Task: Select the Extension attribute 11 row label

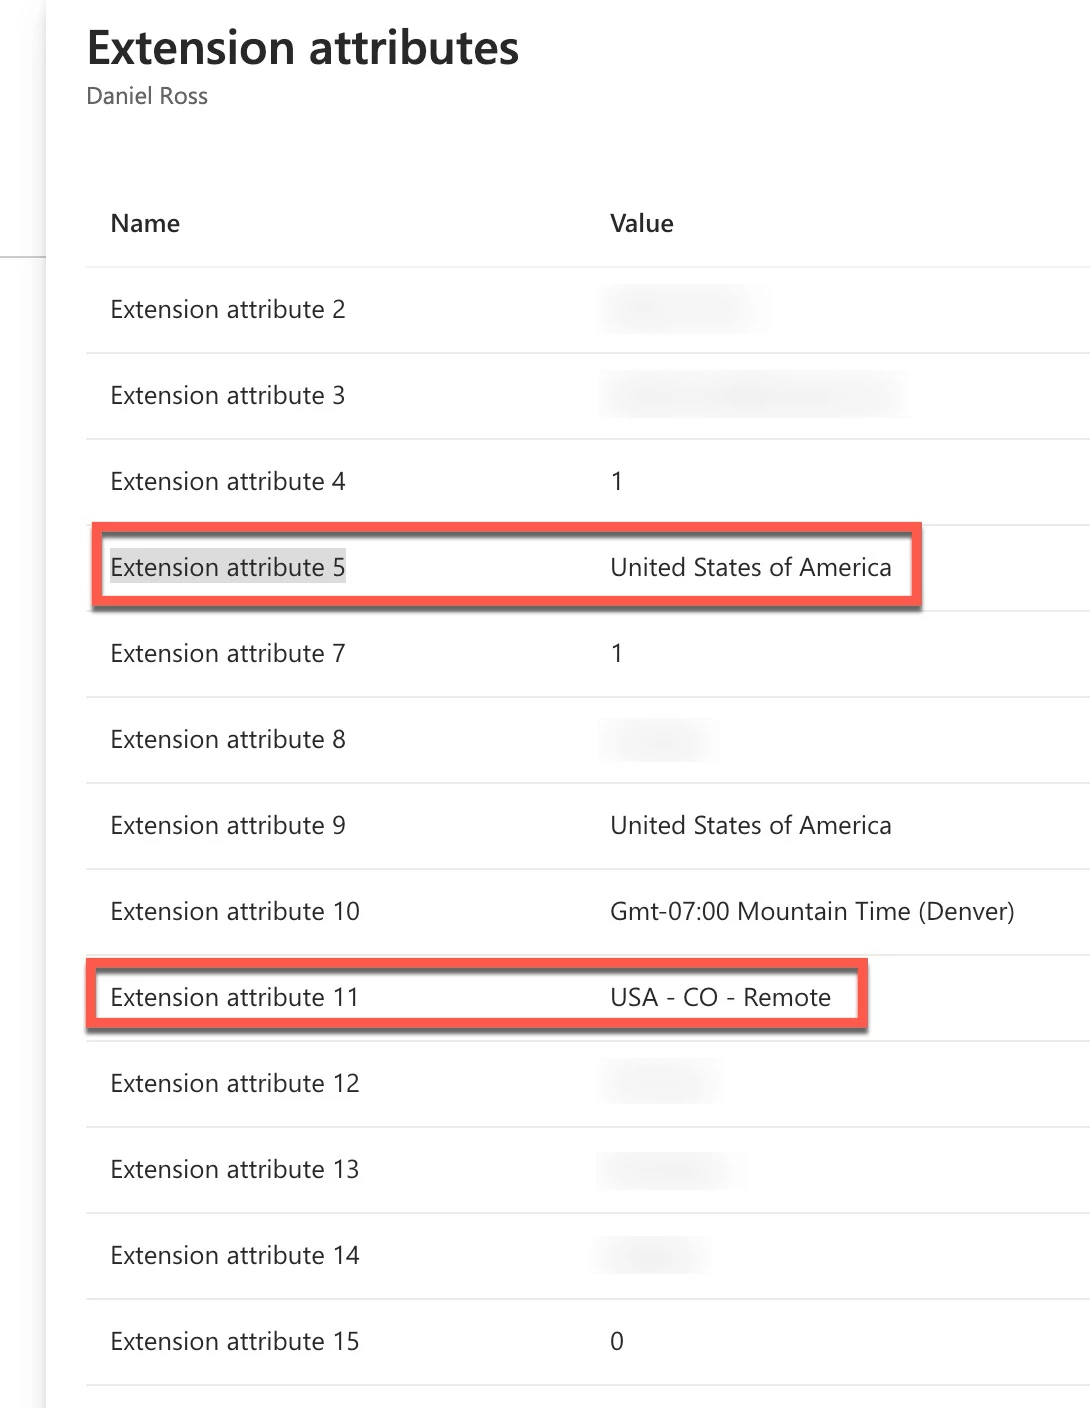Action: pos(234,997)
